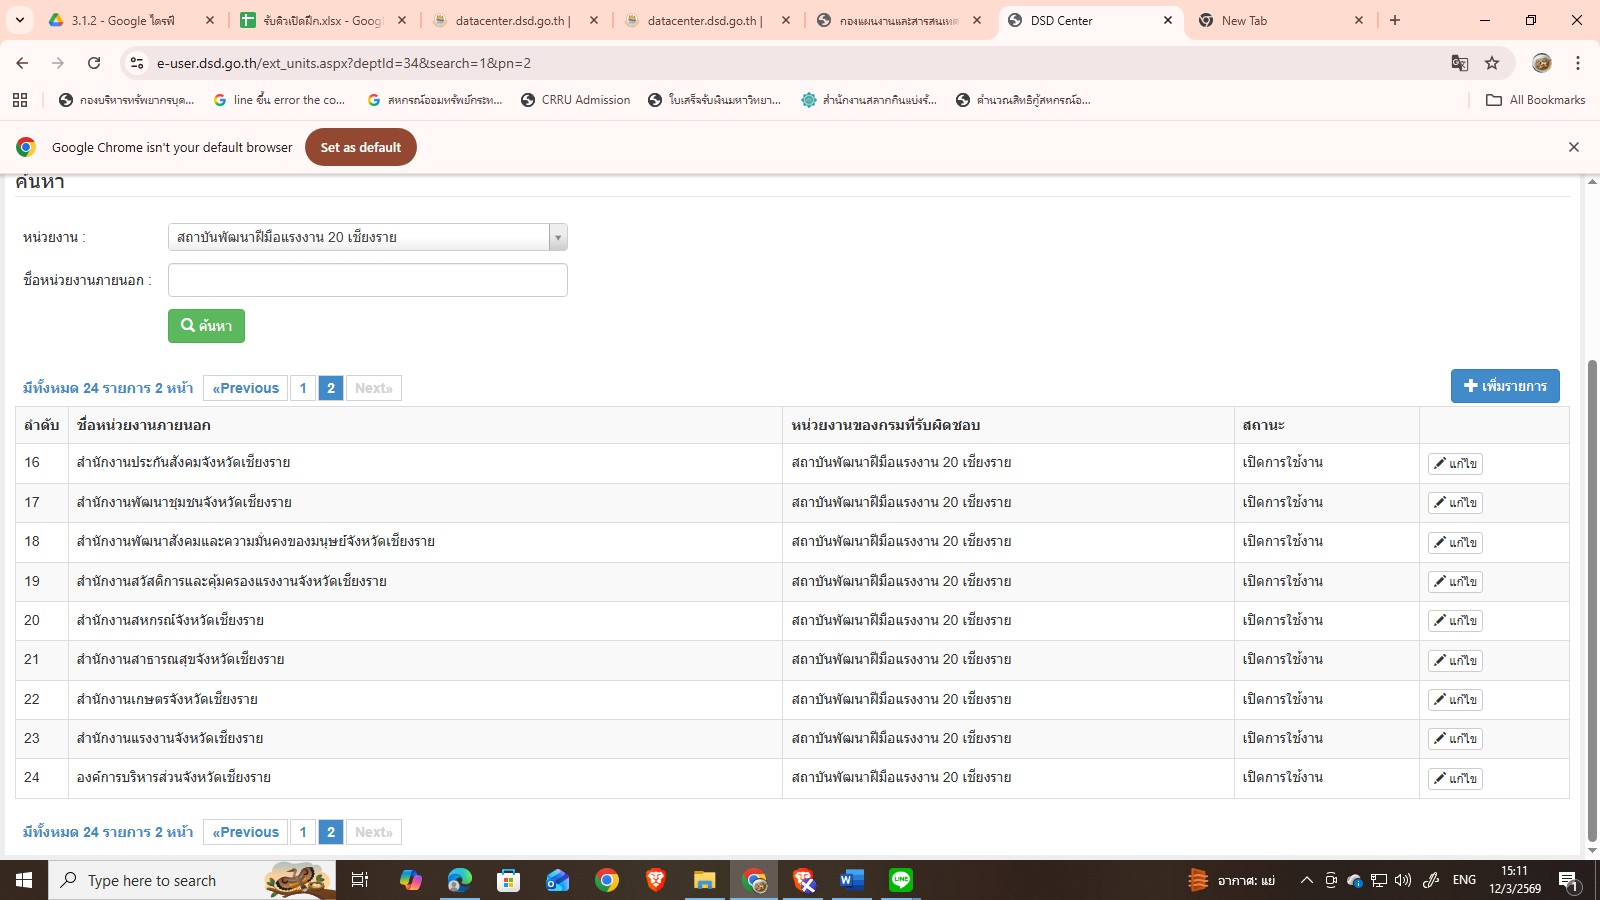Click the bottom «Previous pagination link
This screenshot has width=1600, height=900.
pos(245,832)
